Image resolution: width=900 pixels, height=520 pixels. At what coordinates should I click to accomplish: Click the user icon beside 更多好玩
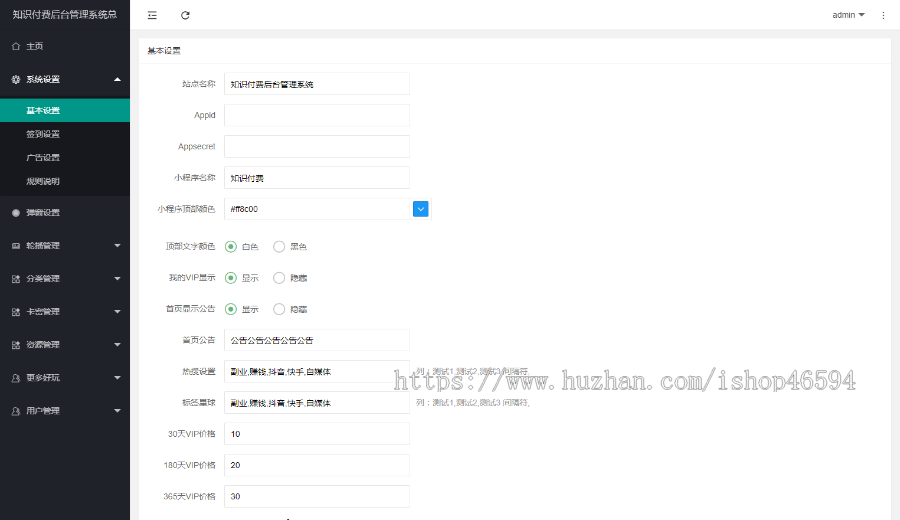coord(16,378)
